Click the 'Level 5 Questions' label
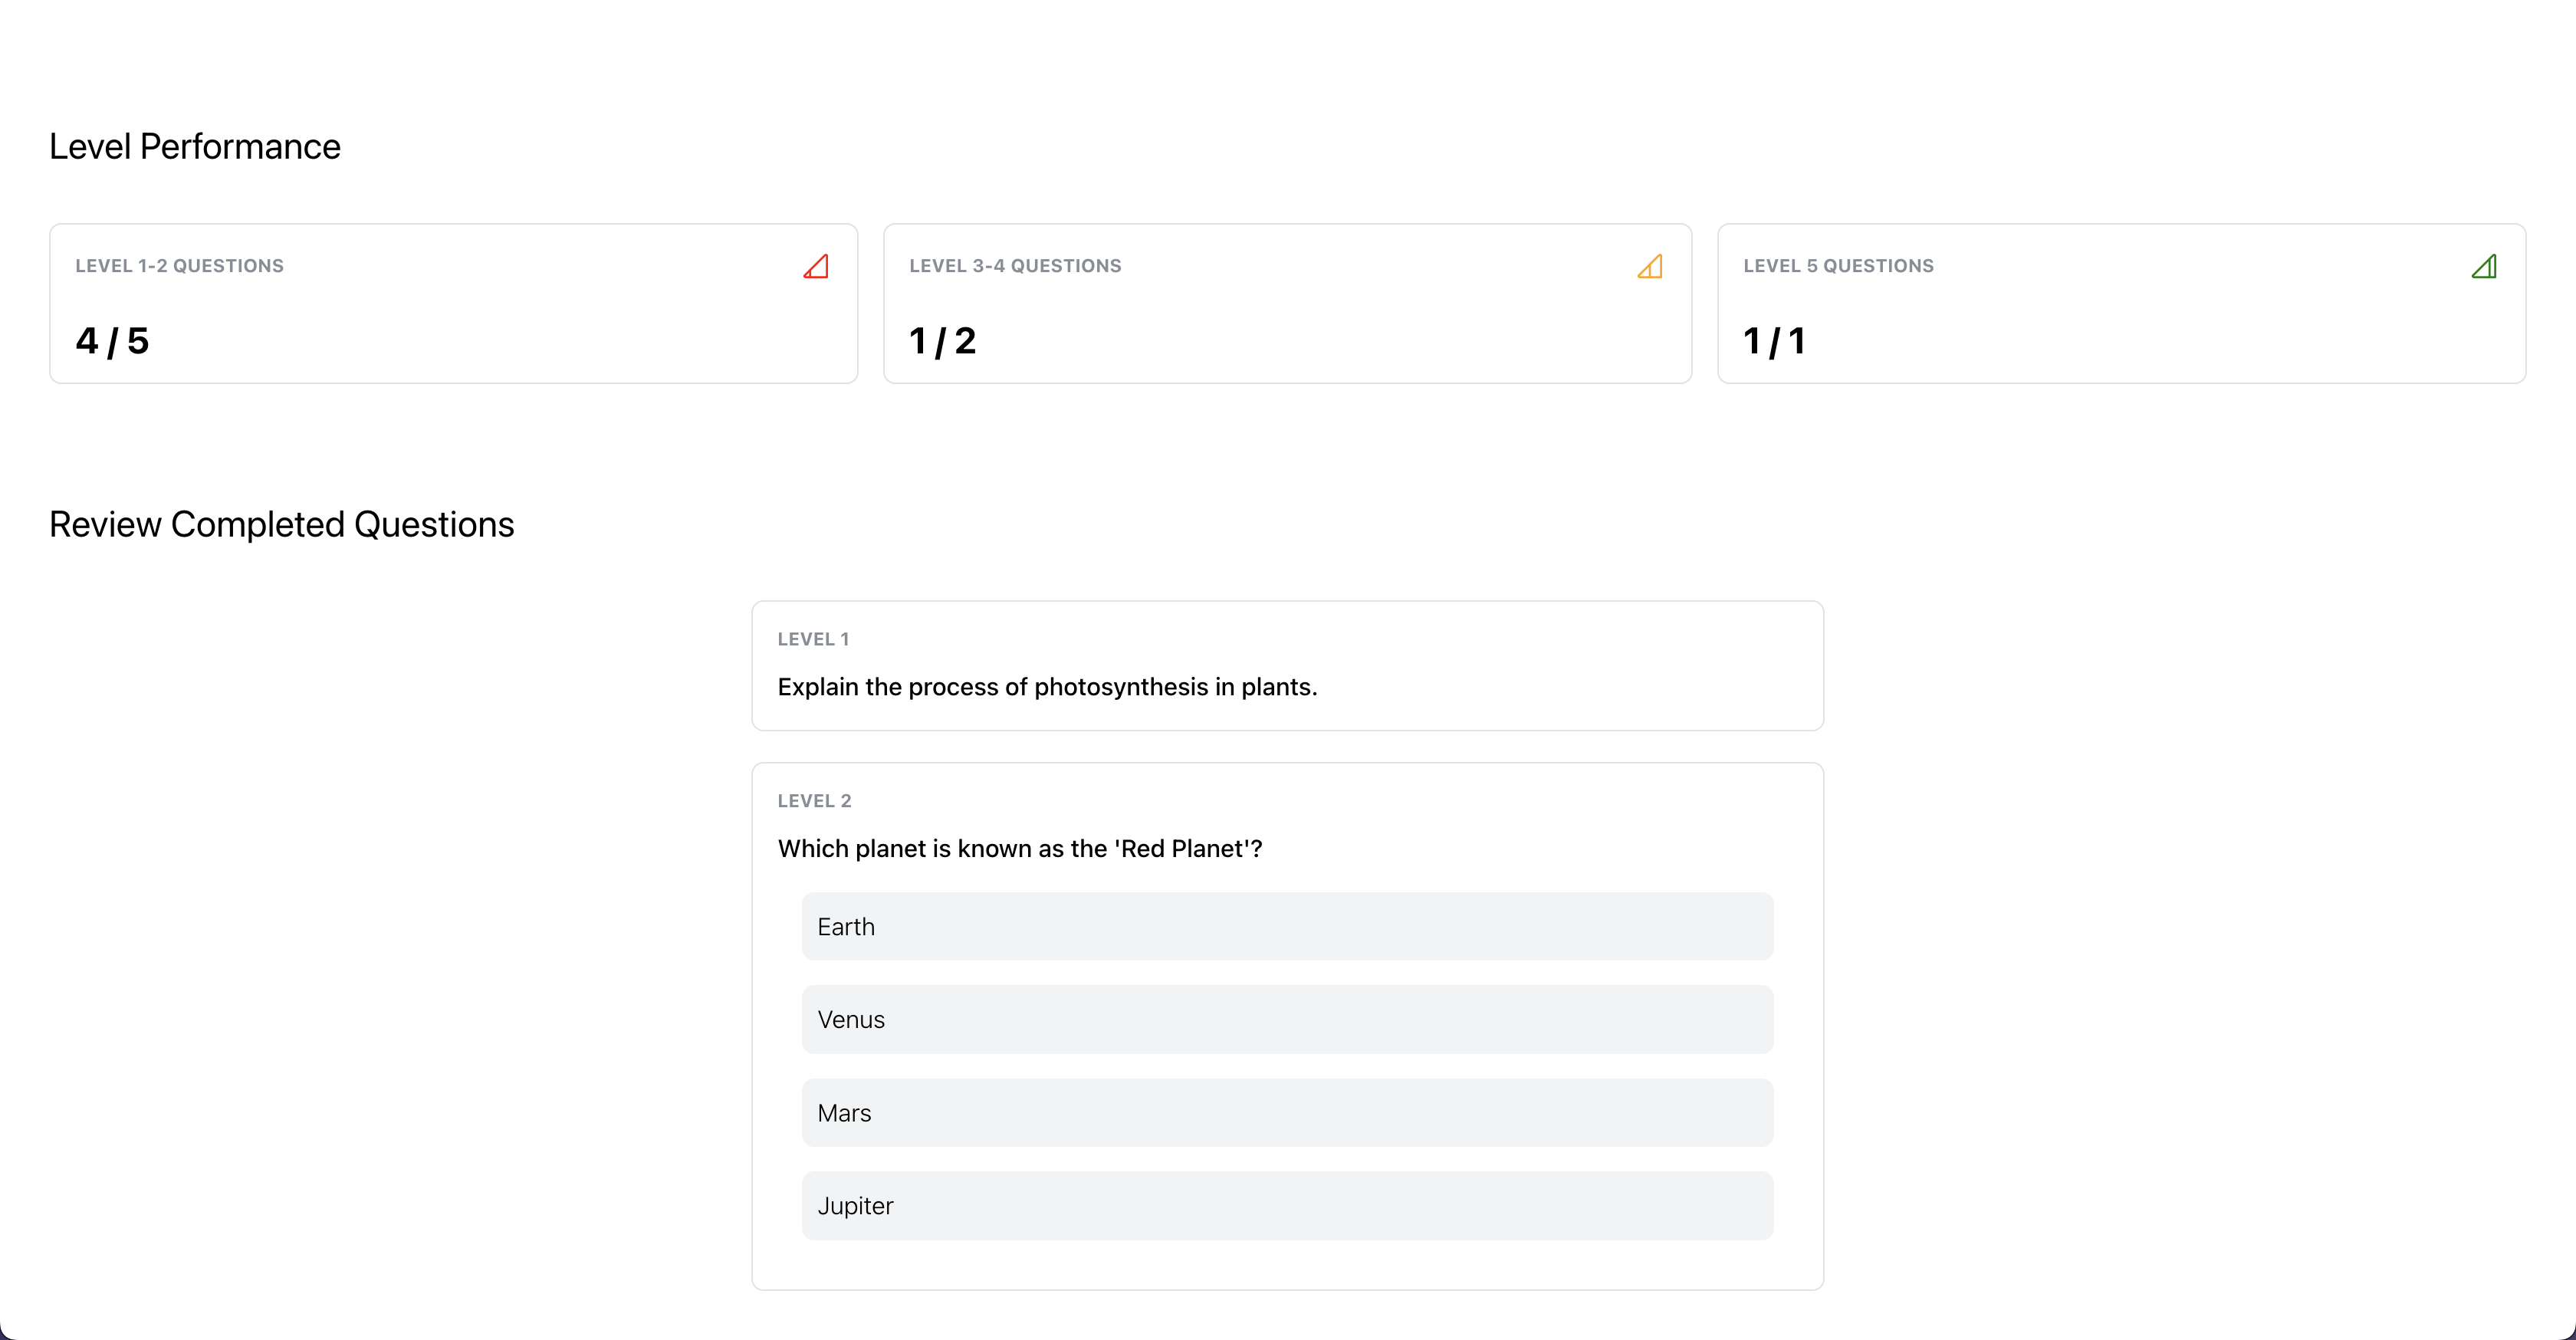The image size is (2576, 1340). (1838, 266)
